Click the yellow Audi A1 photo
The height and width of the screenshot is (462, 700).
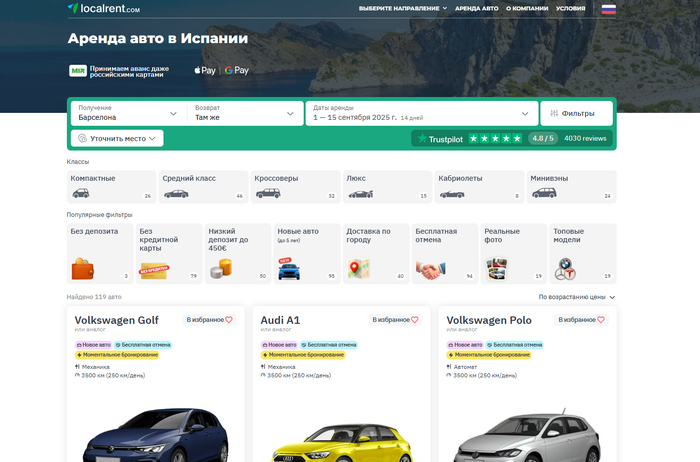[342, 443]
